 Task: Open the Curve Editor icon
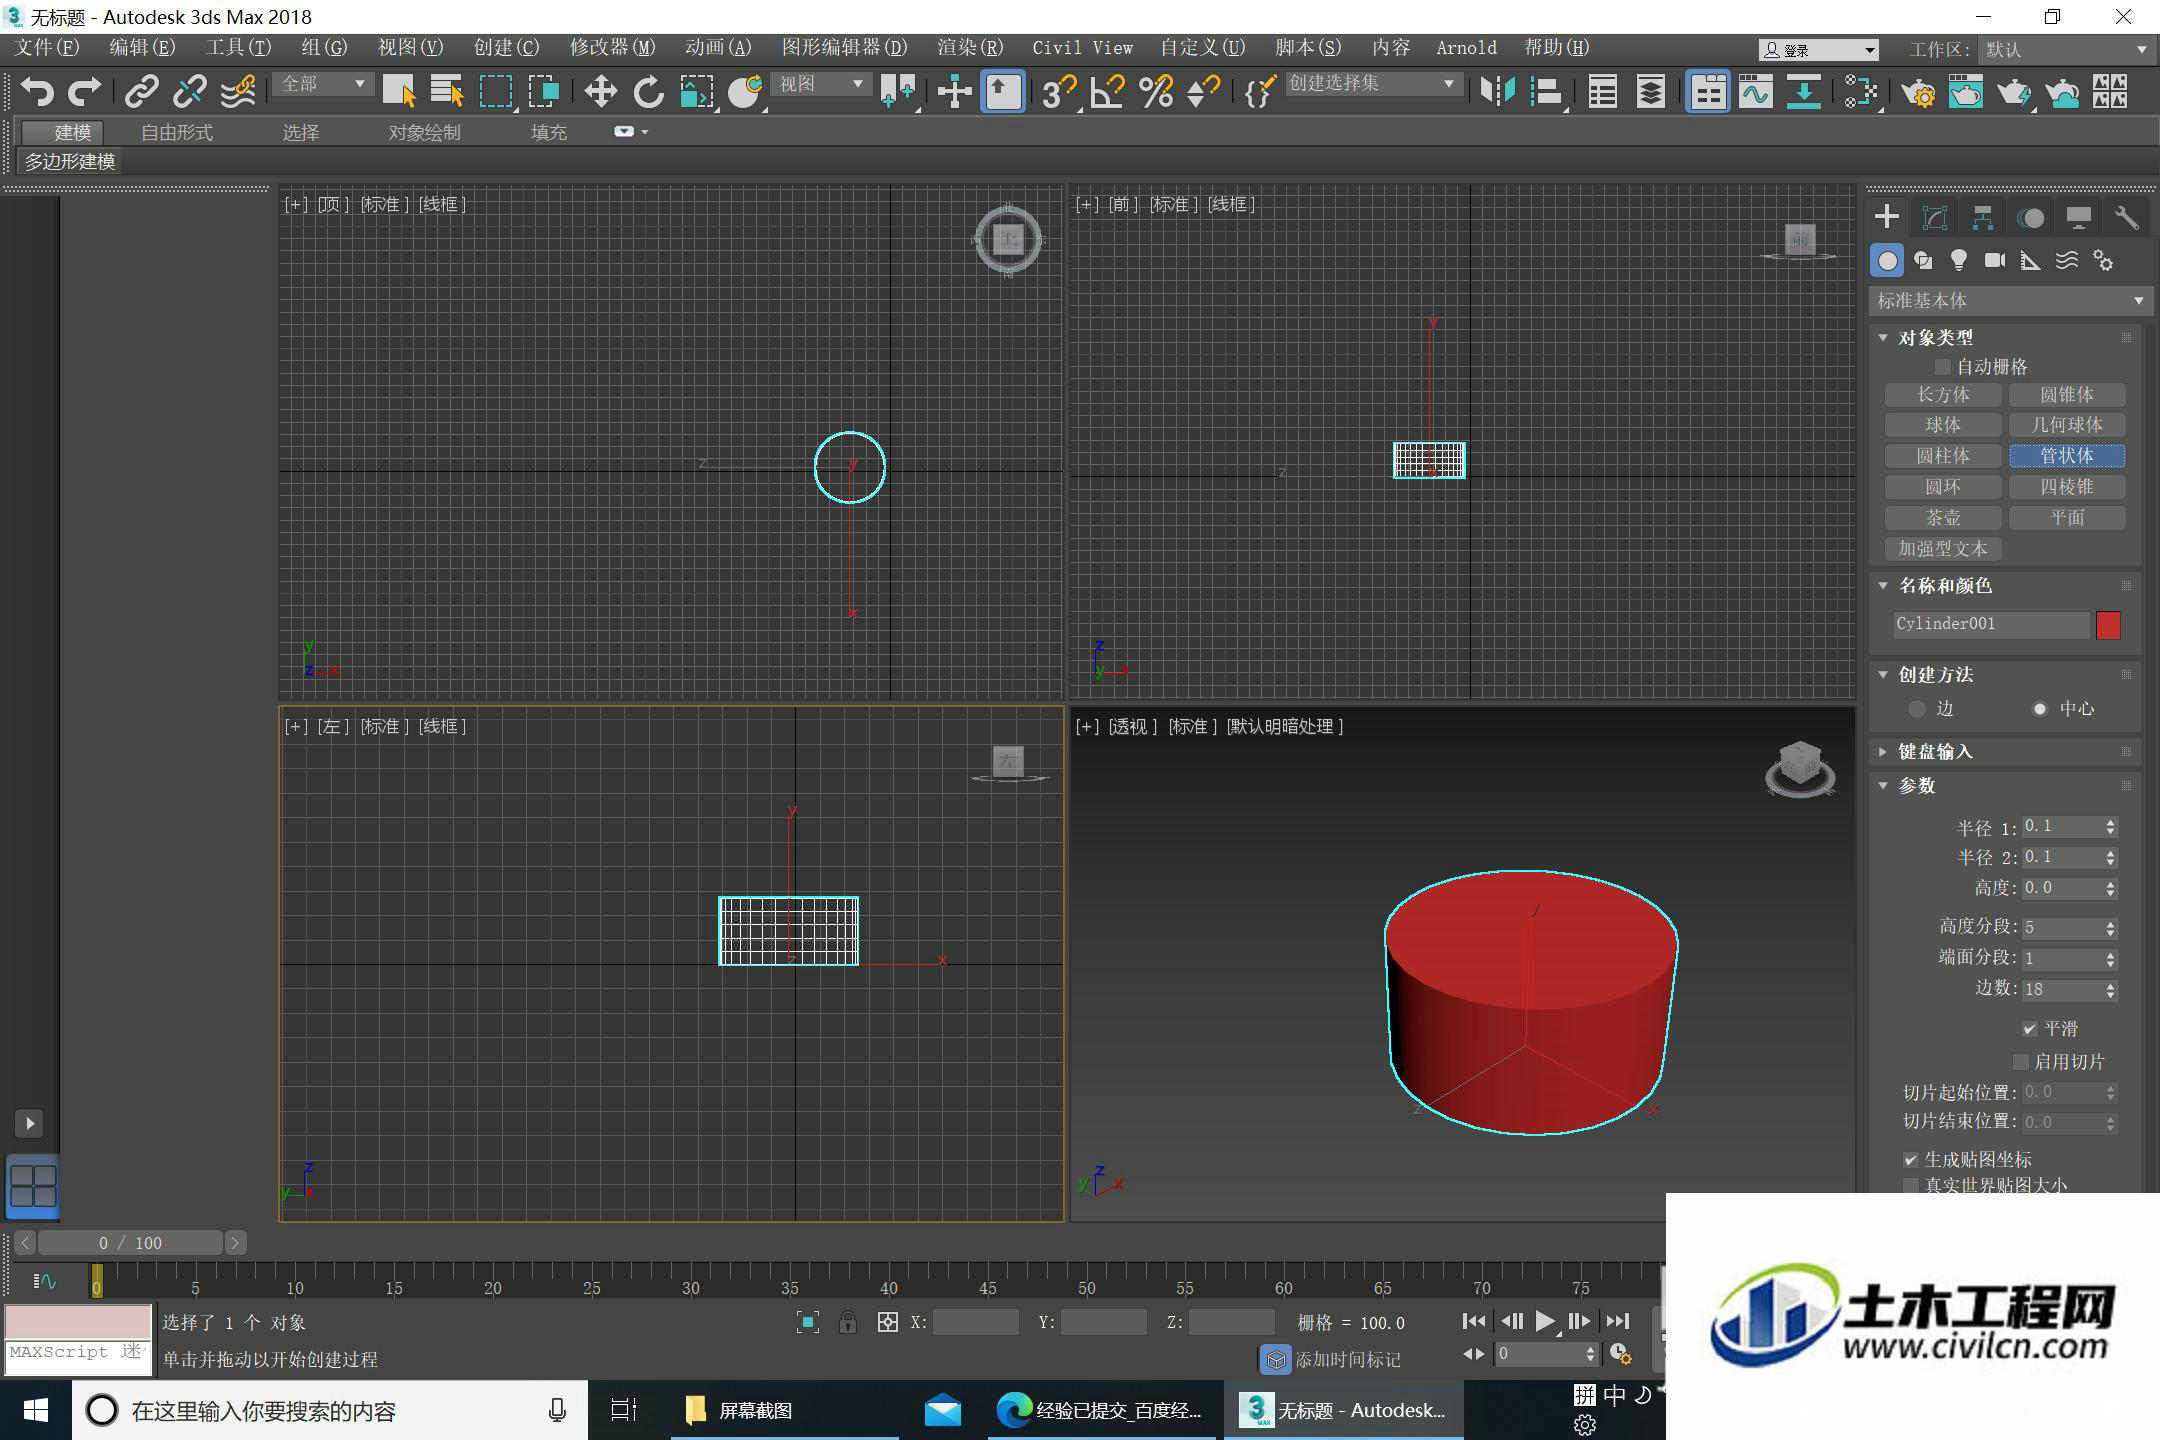pyautogui.click(x=1756, y=92)
